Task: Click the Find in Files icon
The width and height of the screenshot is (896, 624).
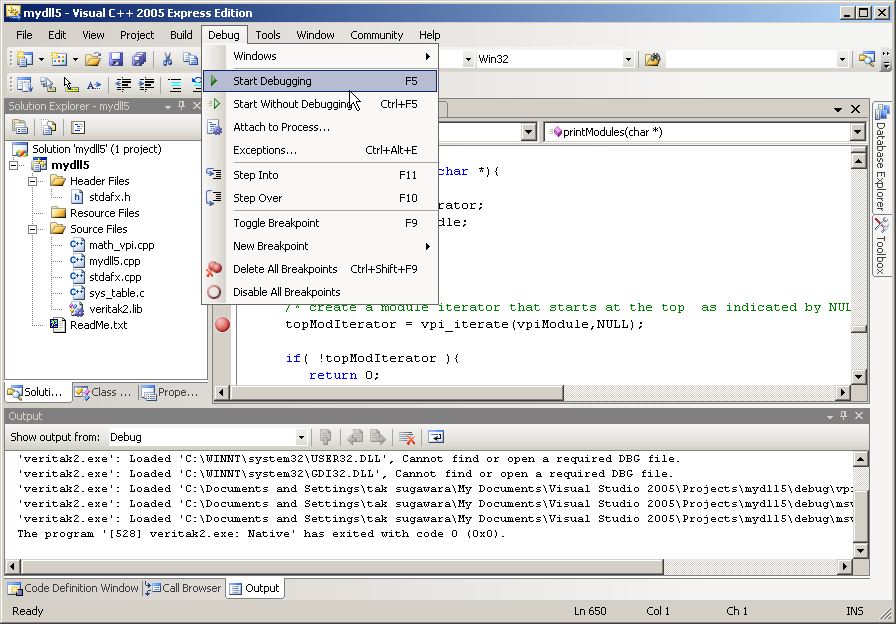Action: click(x=652, y=59)
